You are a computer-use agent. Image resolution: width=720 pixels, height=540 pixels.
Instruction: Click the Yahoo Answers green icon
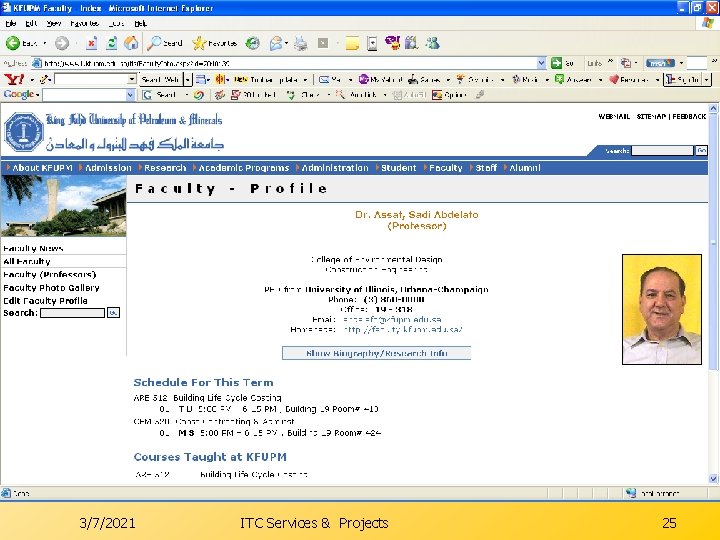pos(559,79)
